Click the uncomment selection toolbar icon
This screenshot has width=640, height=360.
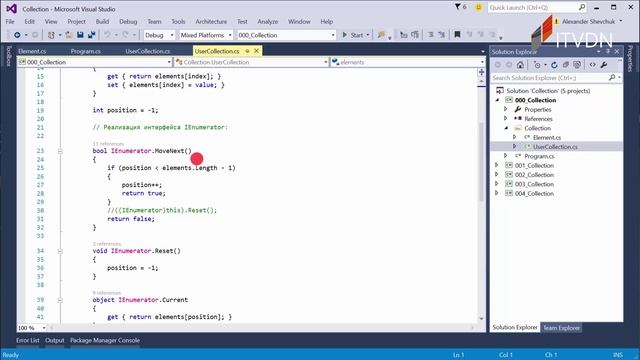(x=441, y=35)
